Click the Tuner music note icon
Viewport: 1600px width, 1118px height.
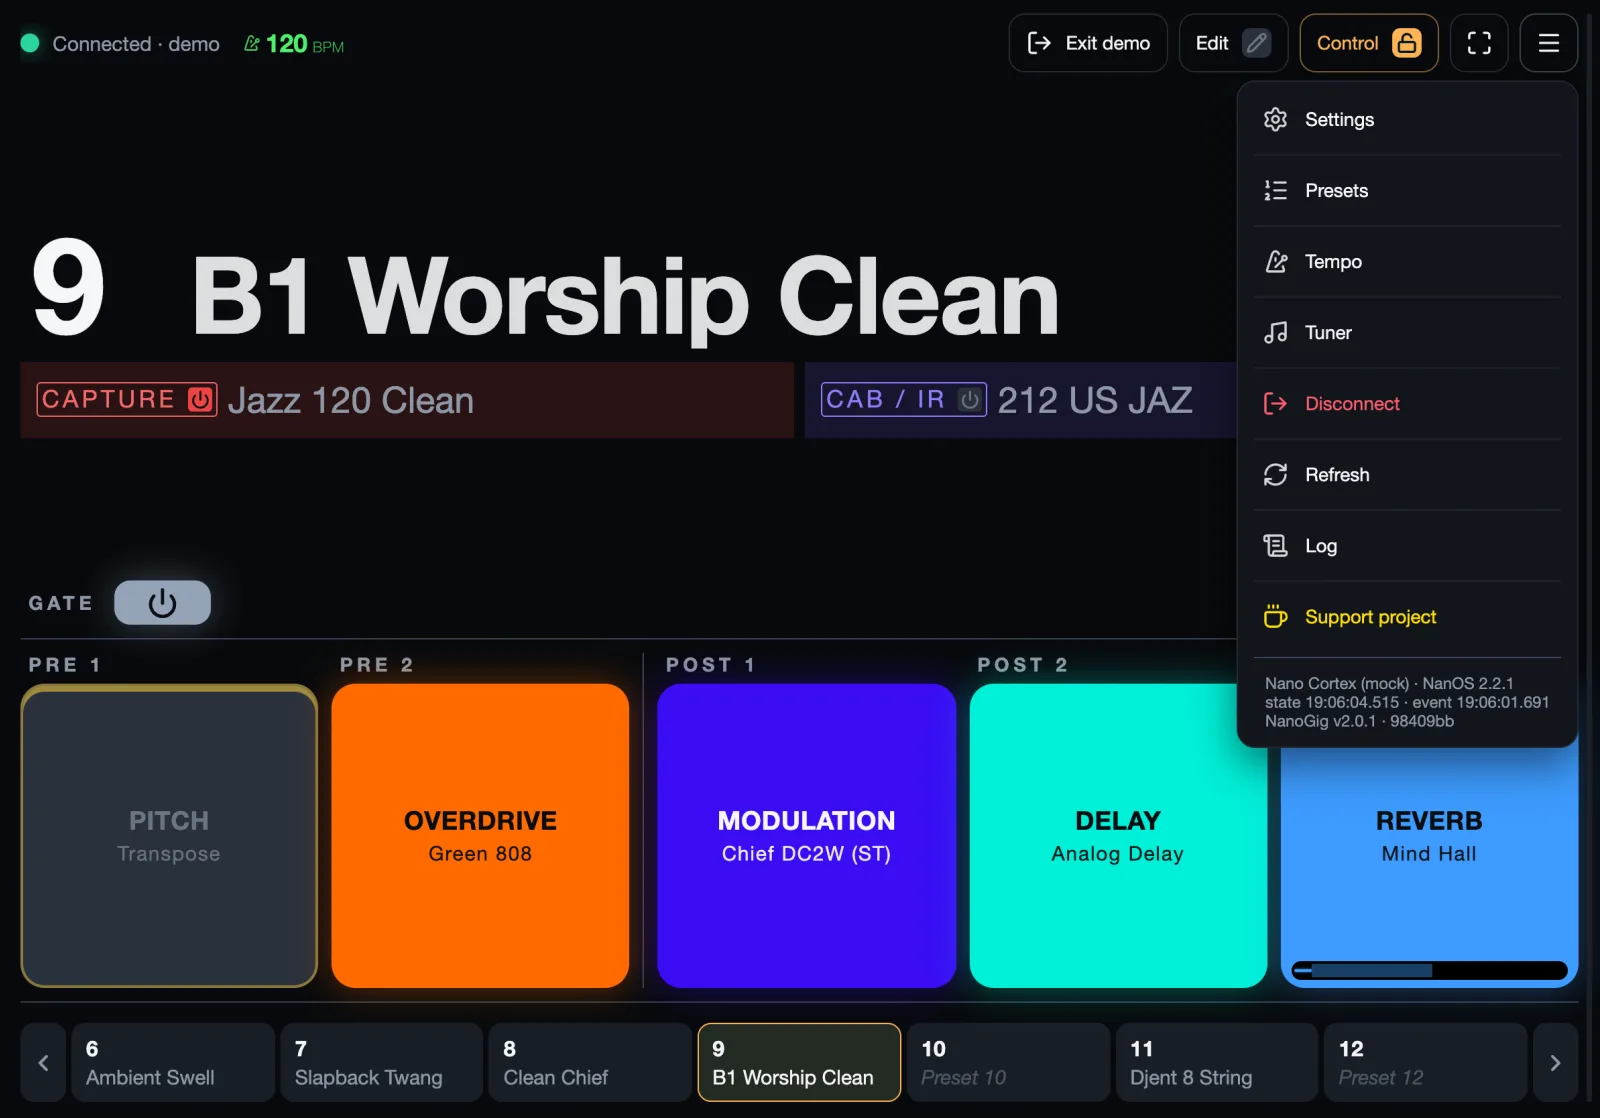[1275, 332]
